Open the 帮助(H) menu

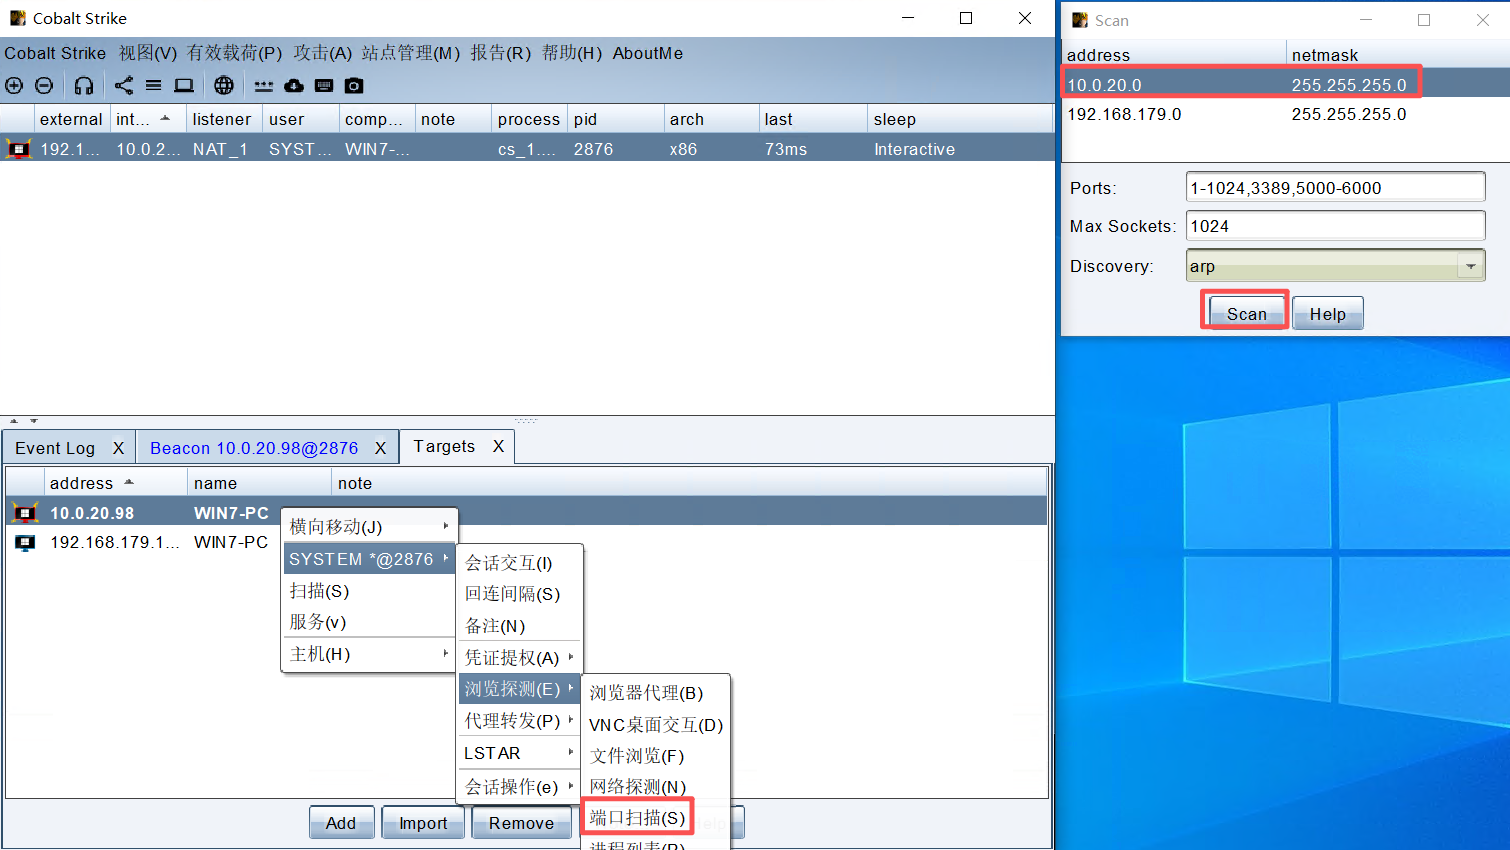(x=572, y=53)
